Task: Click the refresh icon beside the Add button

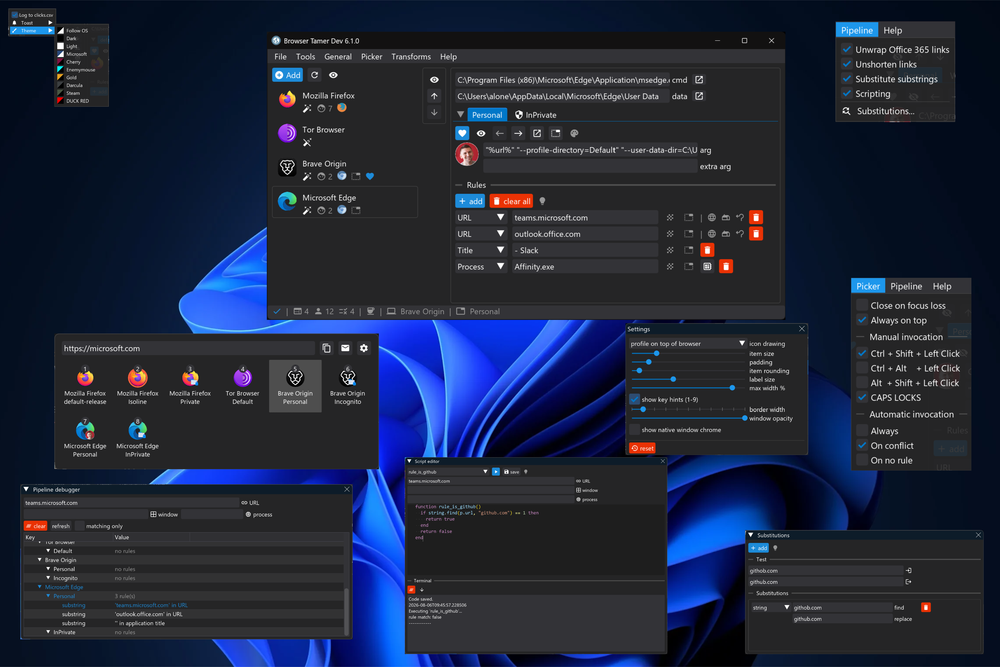Action: click(314, 75)
